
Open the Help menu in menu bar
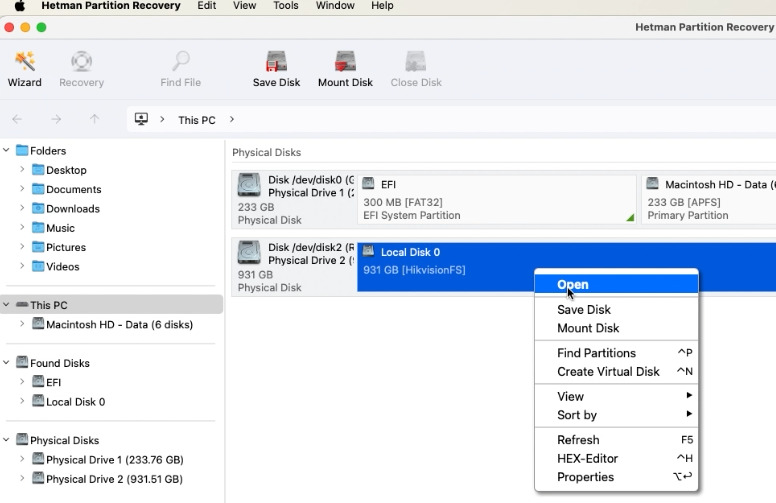click(x=382, y=5)
